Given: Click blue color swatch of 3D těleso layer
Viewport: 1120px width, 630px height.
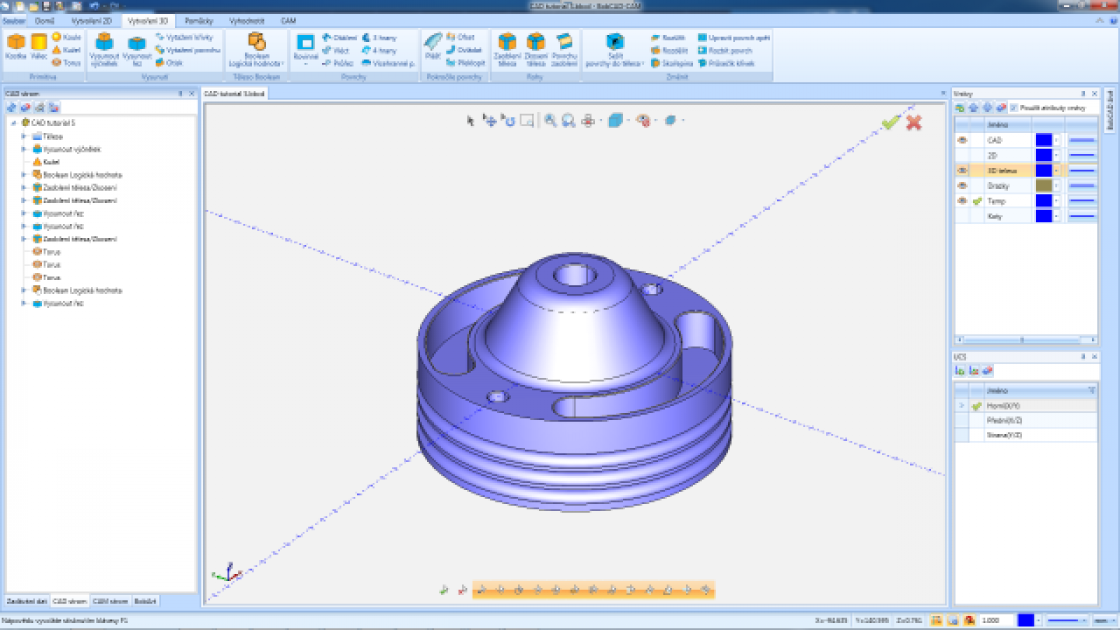Looking at the screenshot, I should (x=1044, y=170).
